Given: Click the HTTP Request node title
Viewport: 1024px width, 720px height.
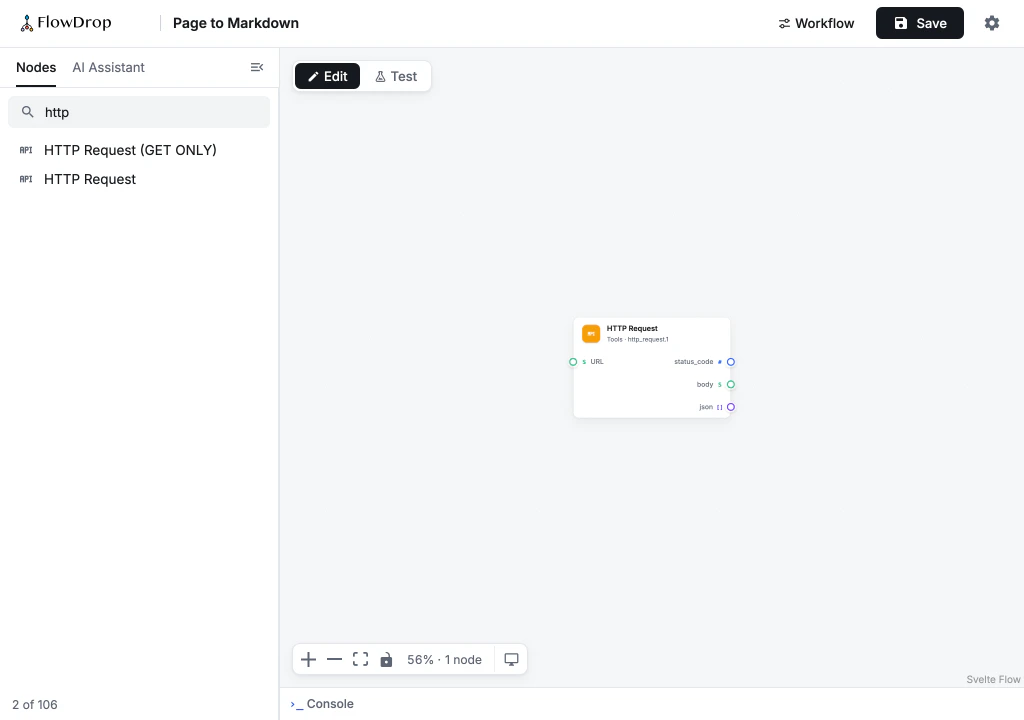Looking at the screenshot, I should pos(632,329).
